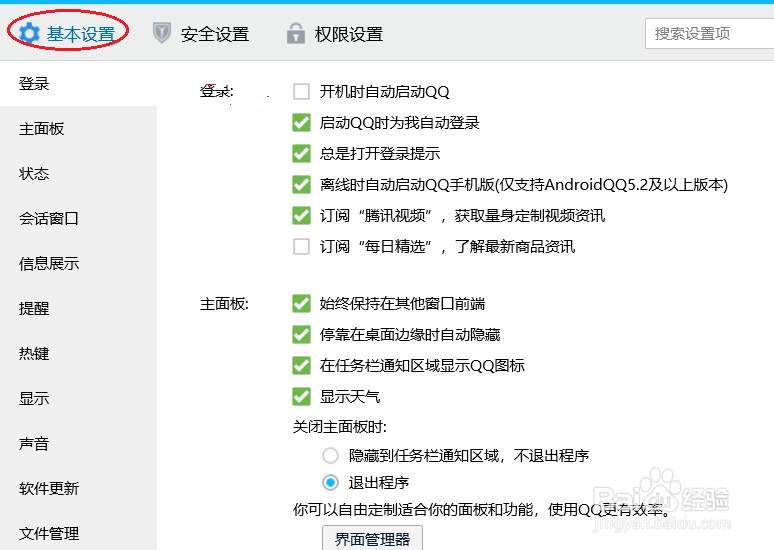Select 文件管理 in the sidebar

[x=78, y=533]
